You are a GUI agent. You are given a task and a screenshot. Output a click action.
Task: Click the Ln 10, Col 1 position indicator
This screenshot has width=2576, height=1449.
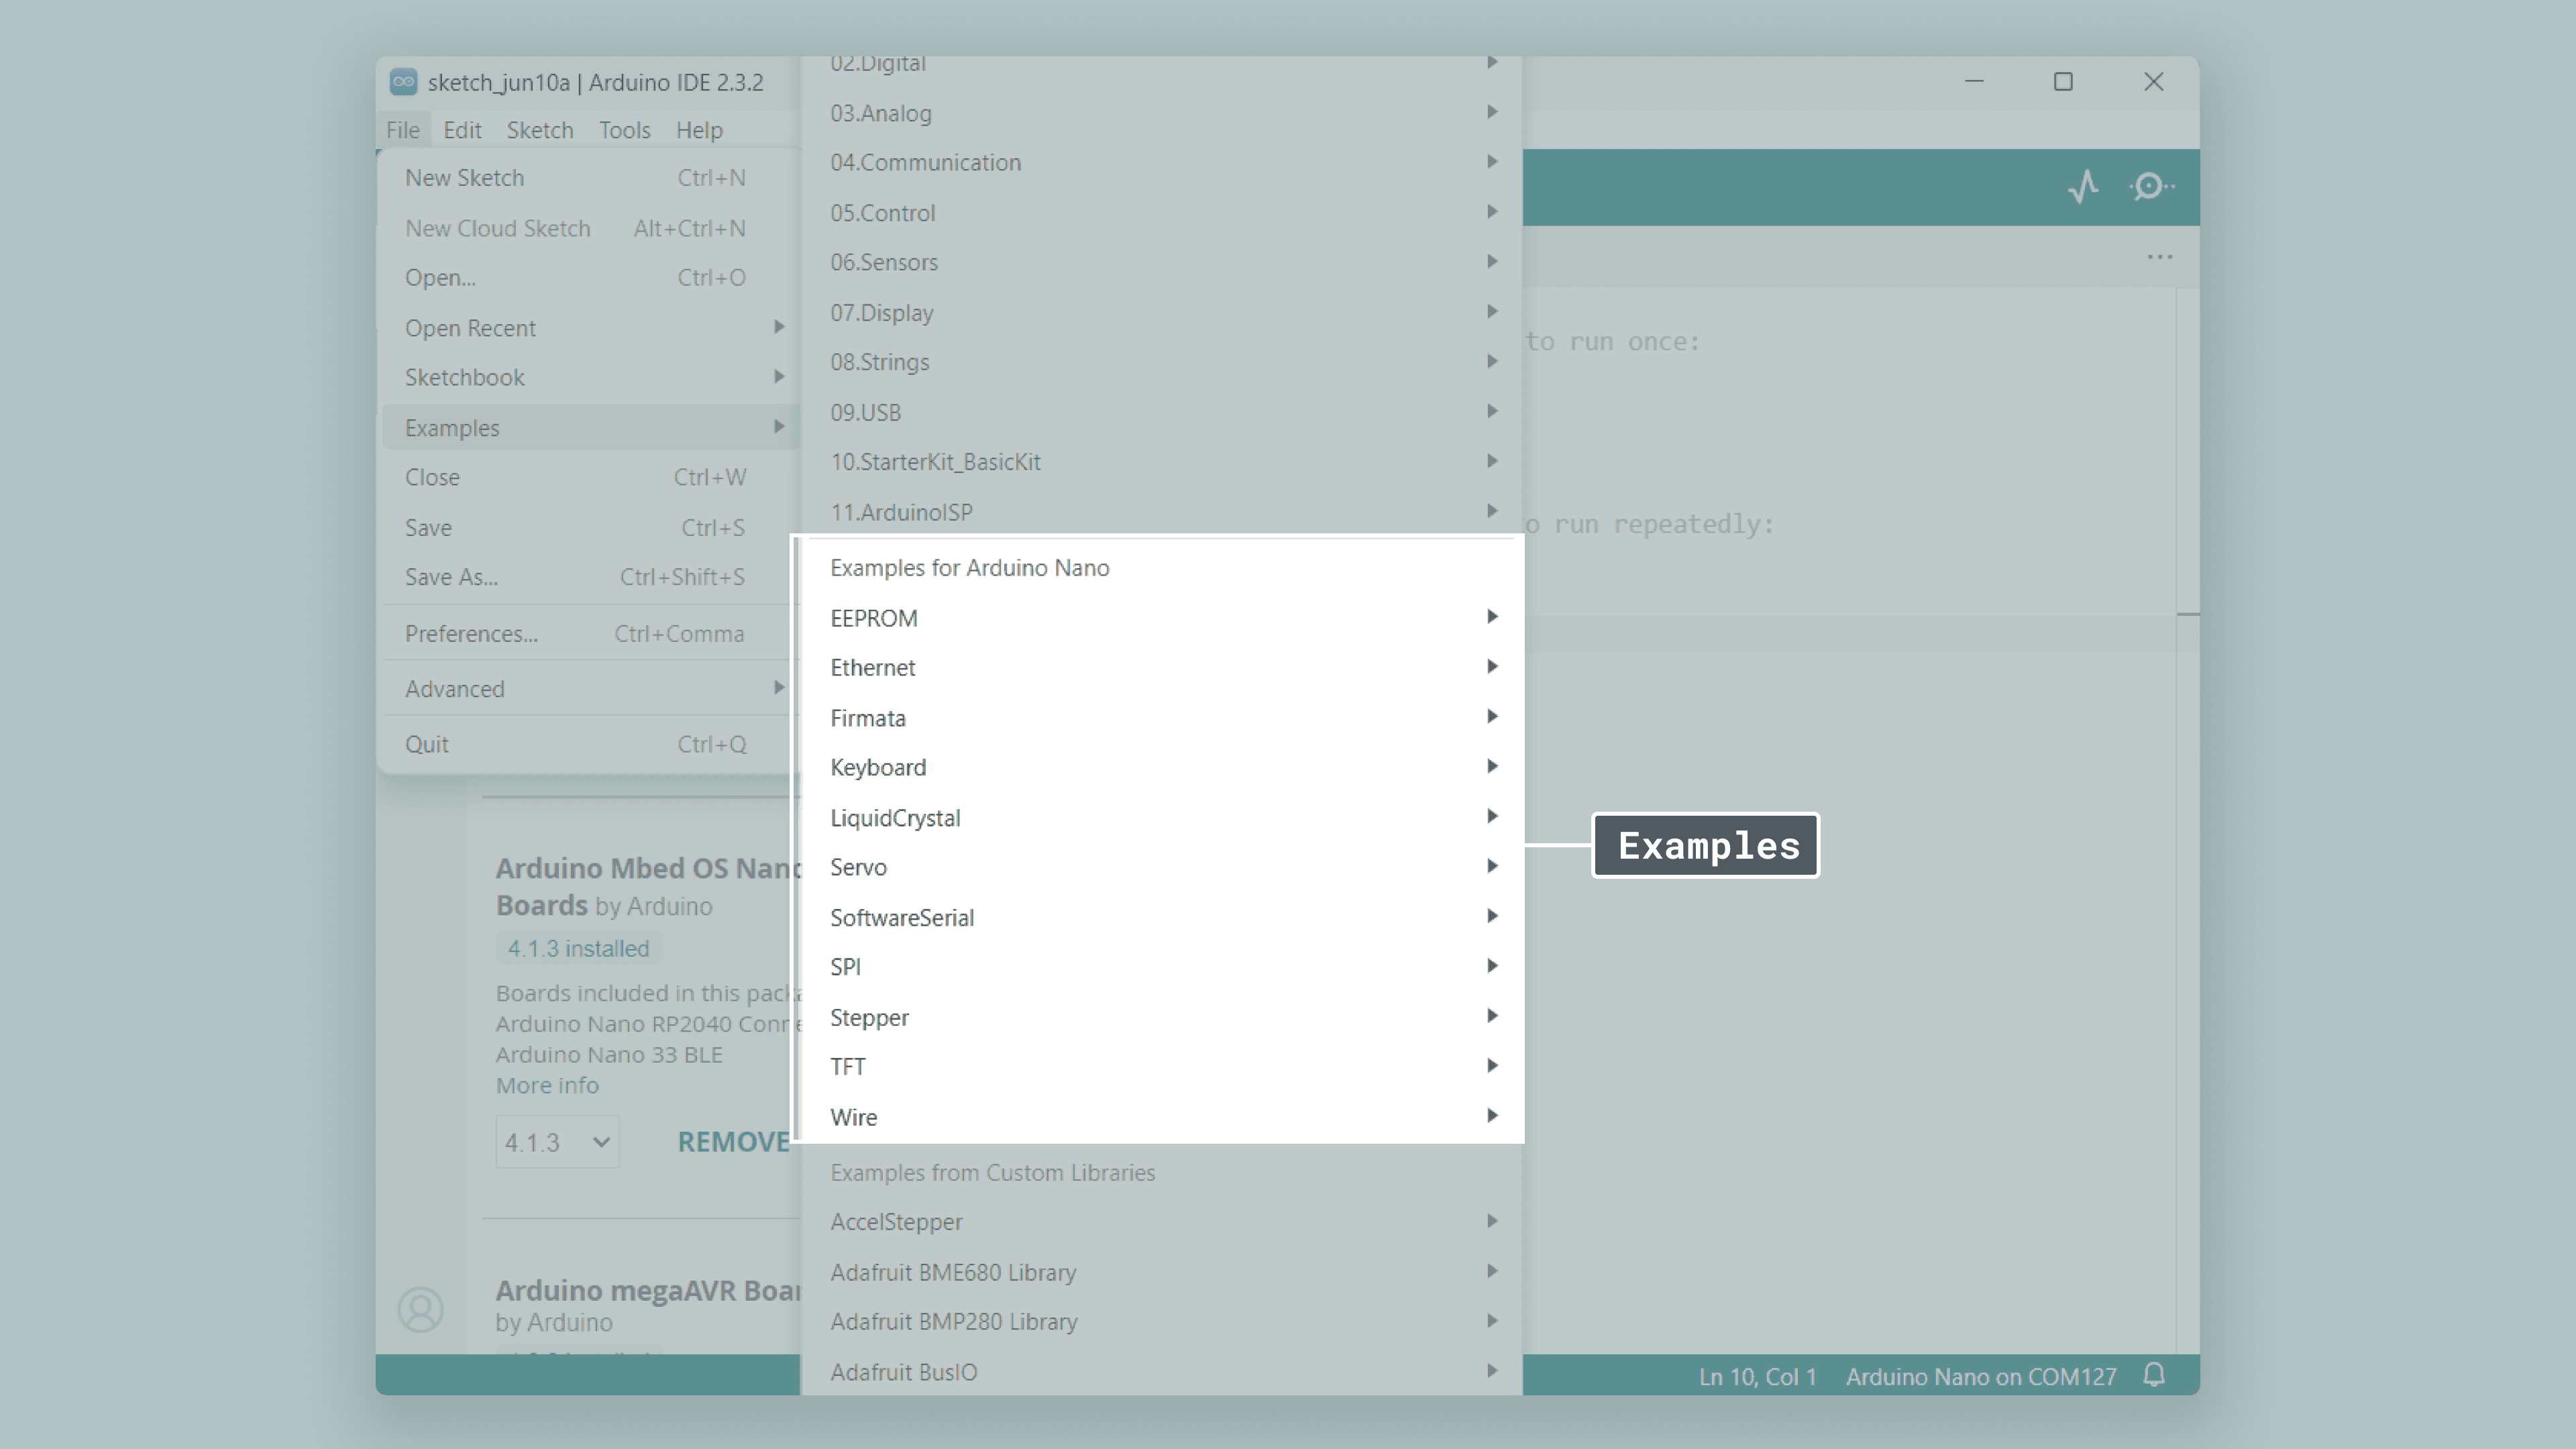pyautogui.click(x=1757, y=1377)
